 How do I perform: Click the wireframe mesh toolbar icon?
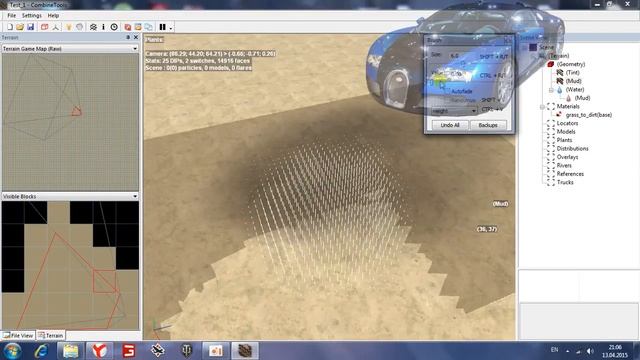point(93,27)
